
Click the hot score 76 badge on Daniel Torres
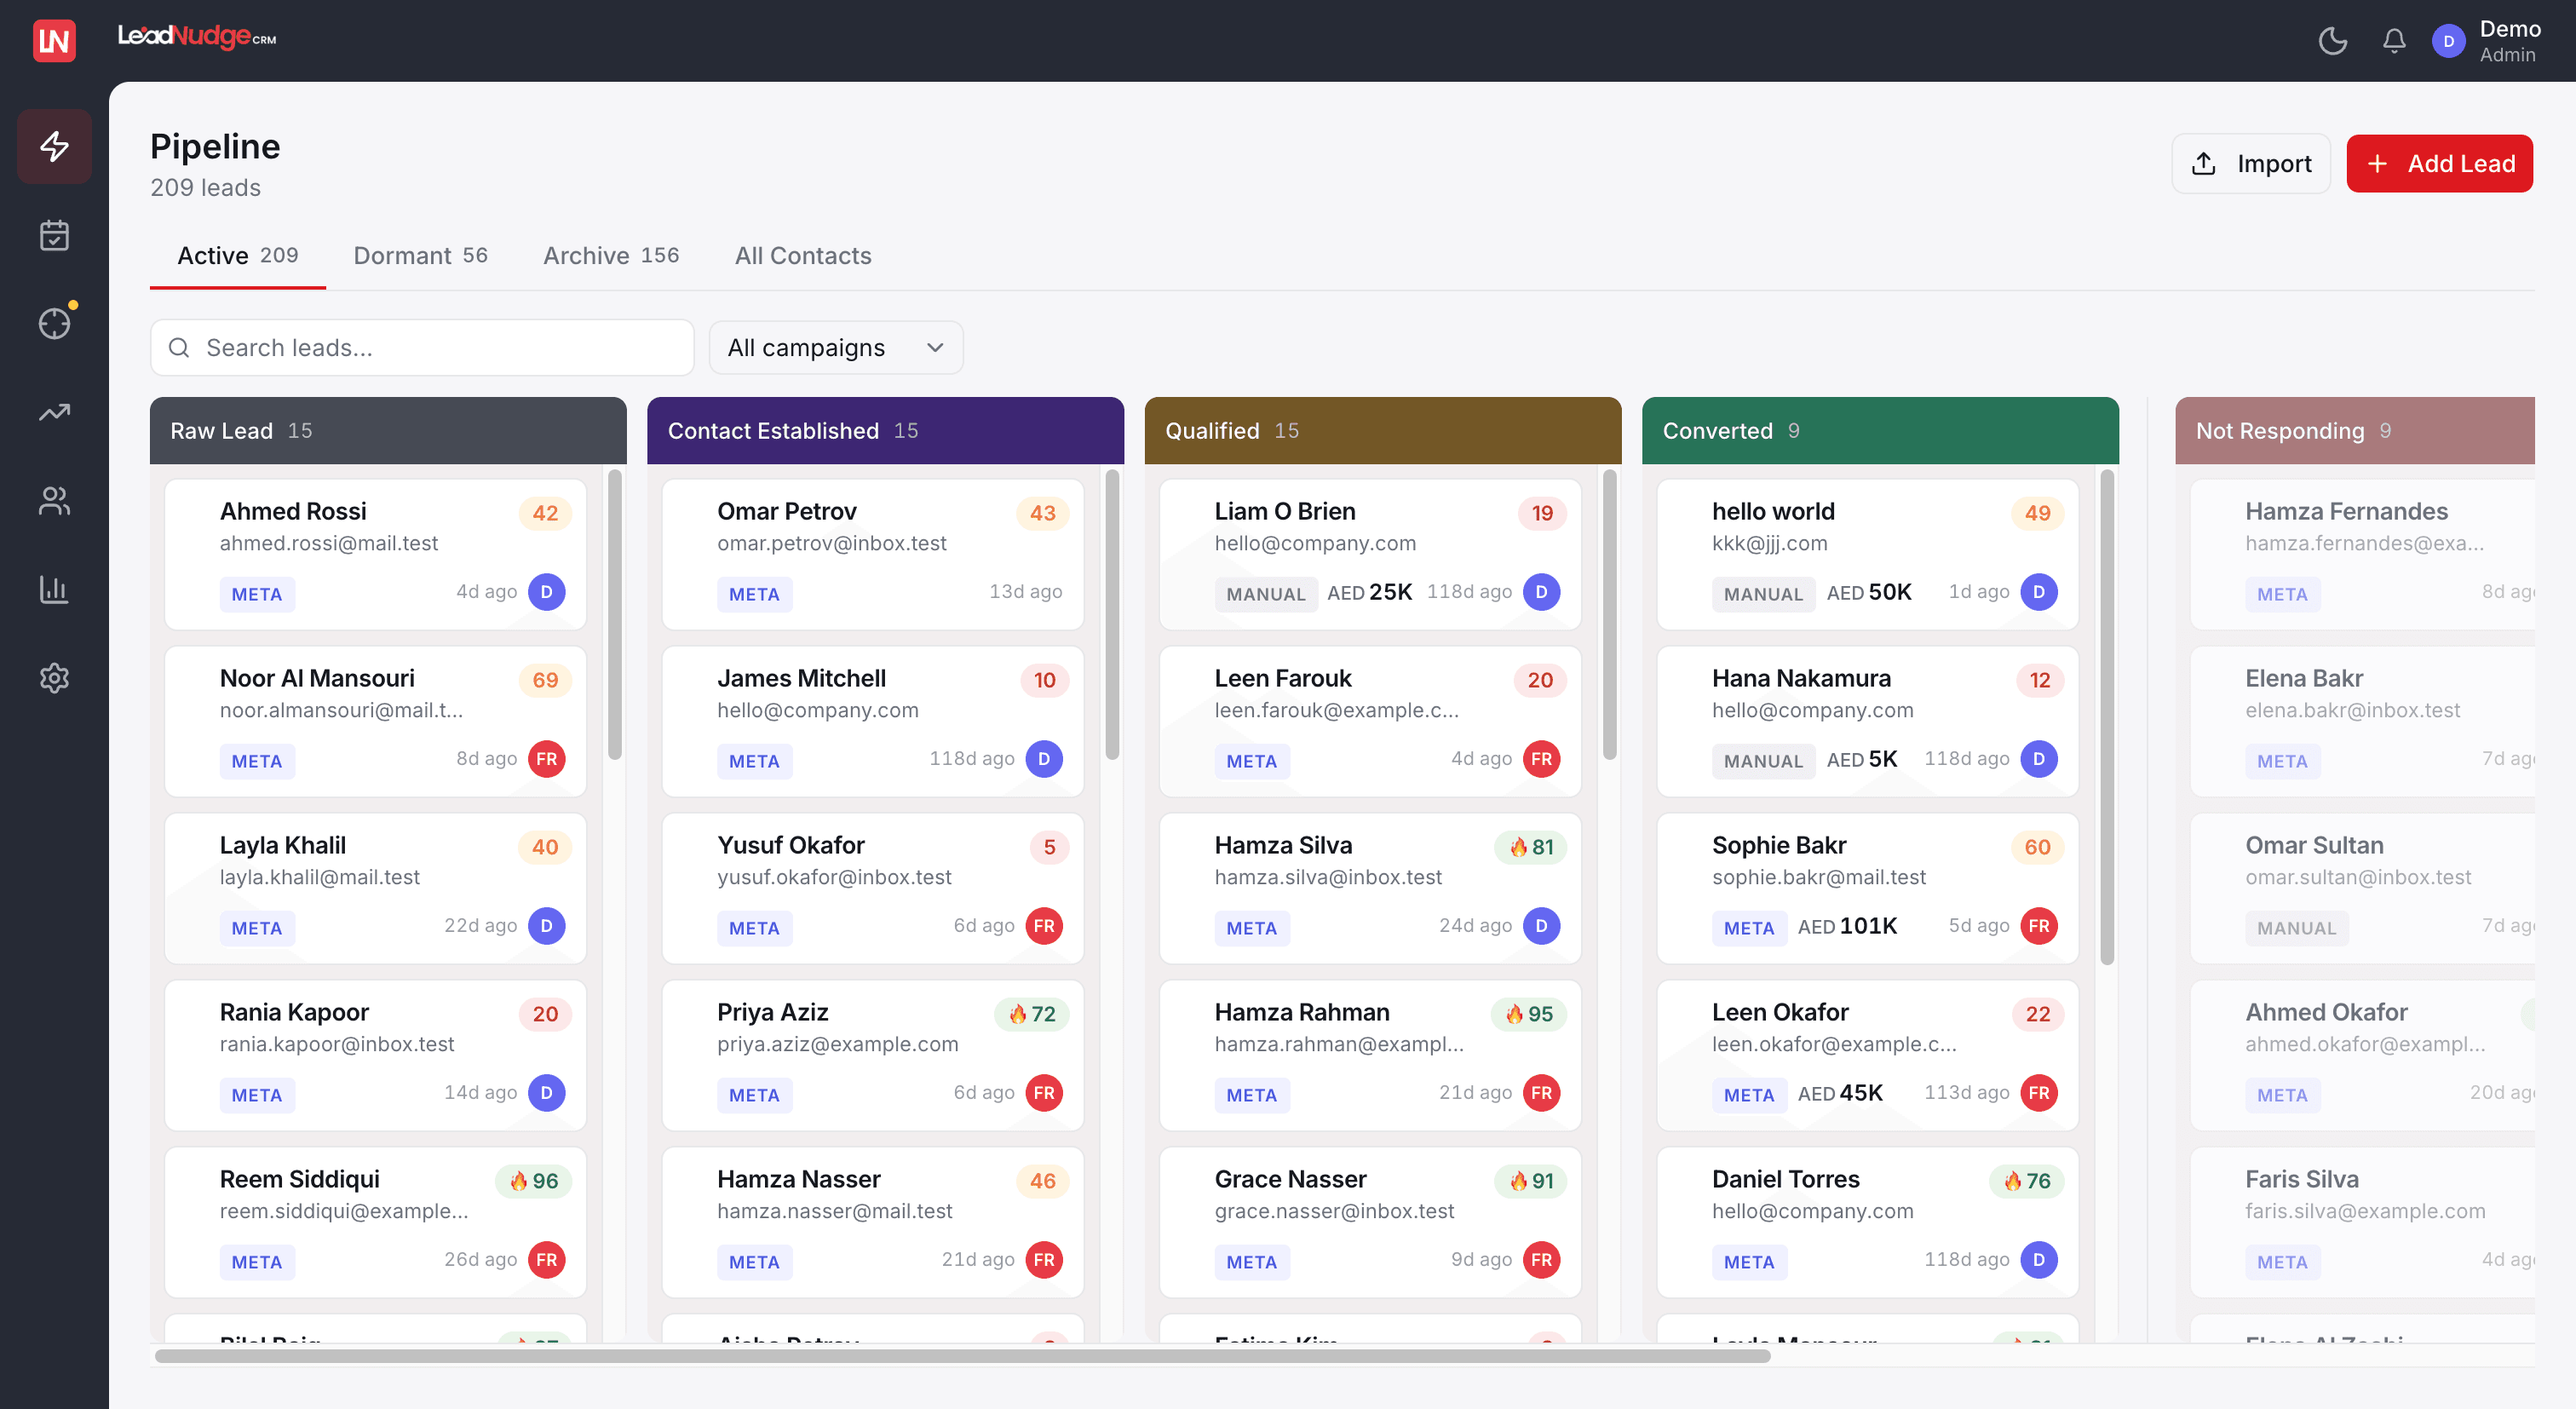[2027, 1181]
